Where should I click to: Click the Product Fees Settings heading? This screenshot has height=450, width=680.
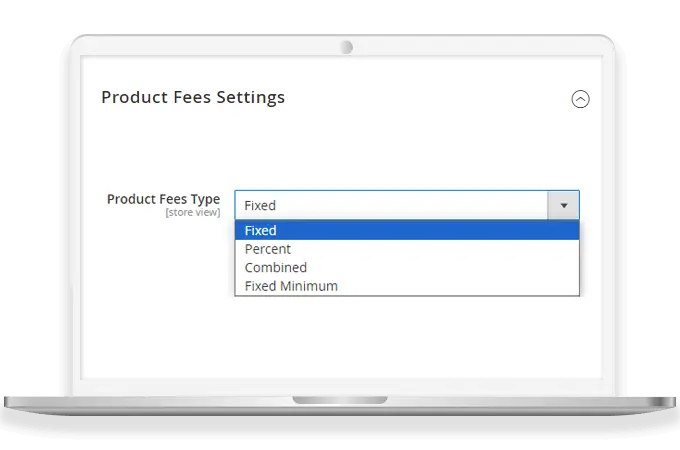(x=193, y=97)
